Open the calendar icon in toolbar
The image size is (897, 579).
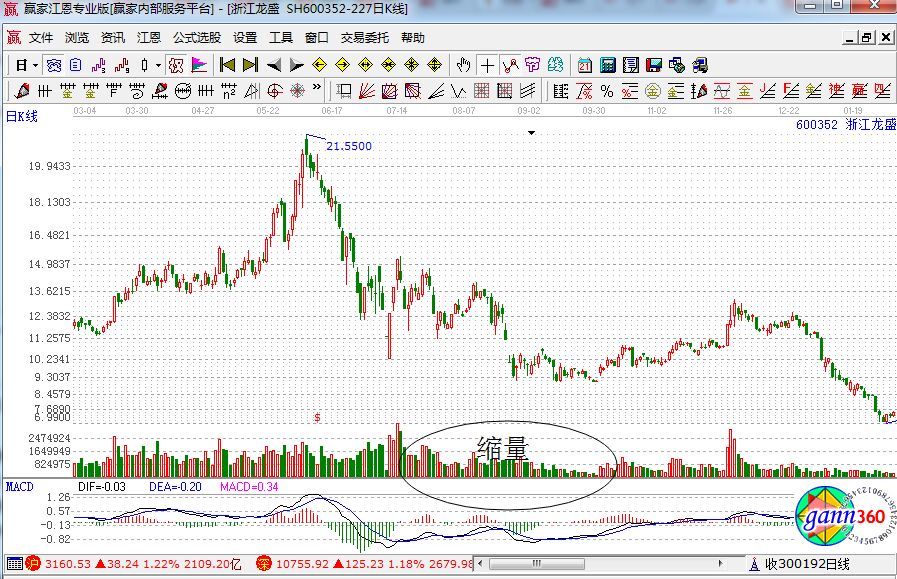(x=585, y=65)
